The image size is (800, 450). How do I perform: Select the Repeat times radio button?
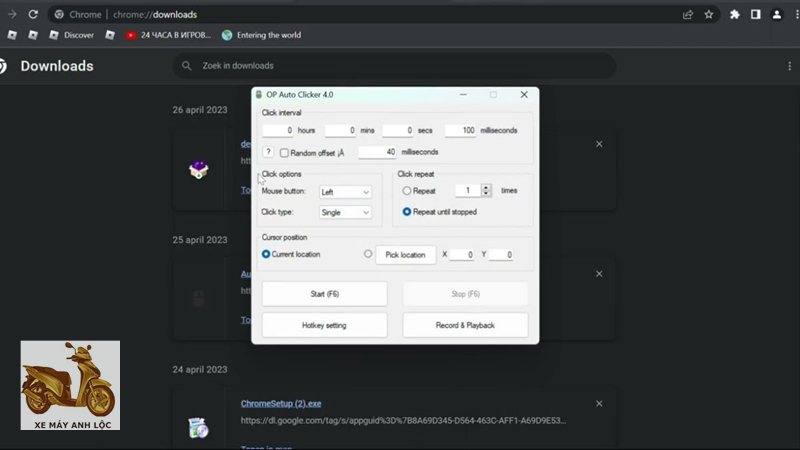click(407, 191)
